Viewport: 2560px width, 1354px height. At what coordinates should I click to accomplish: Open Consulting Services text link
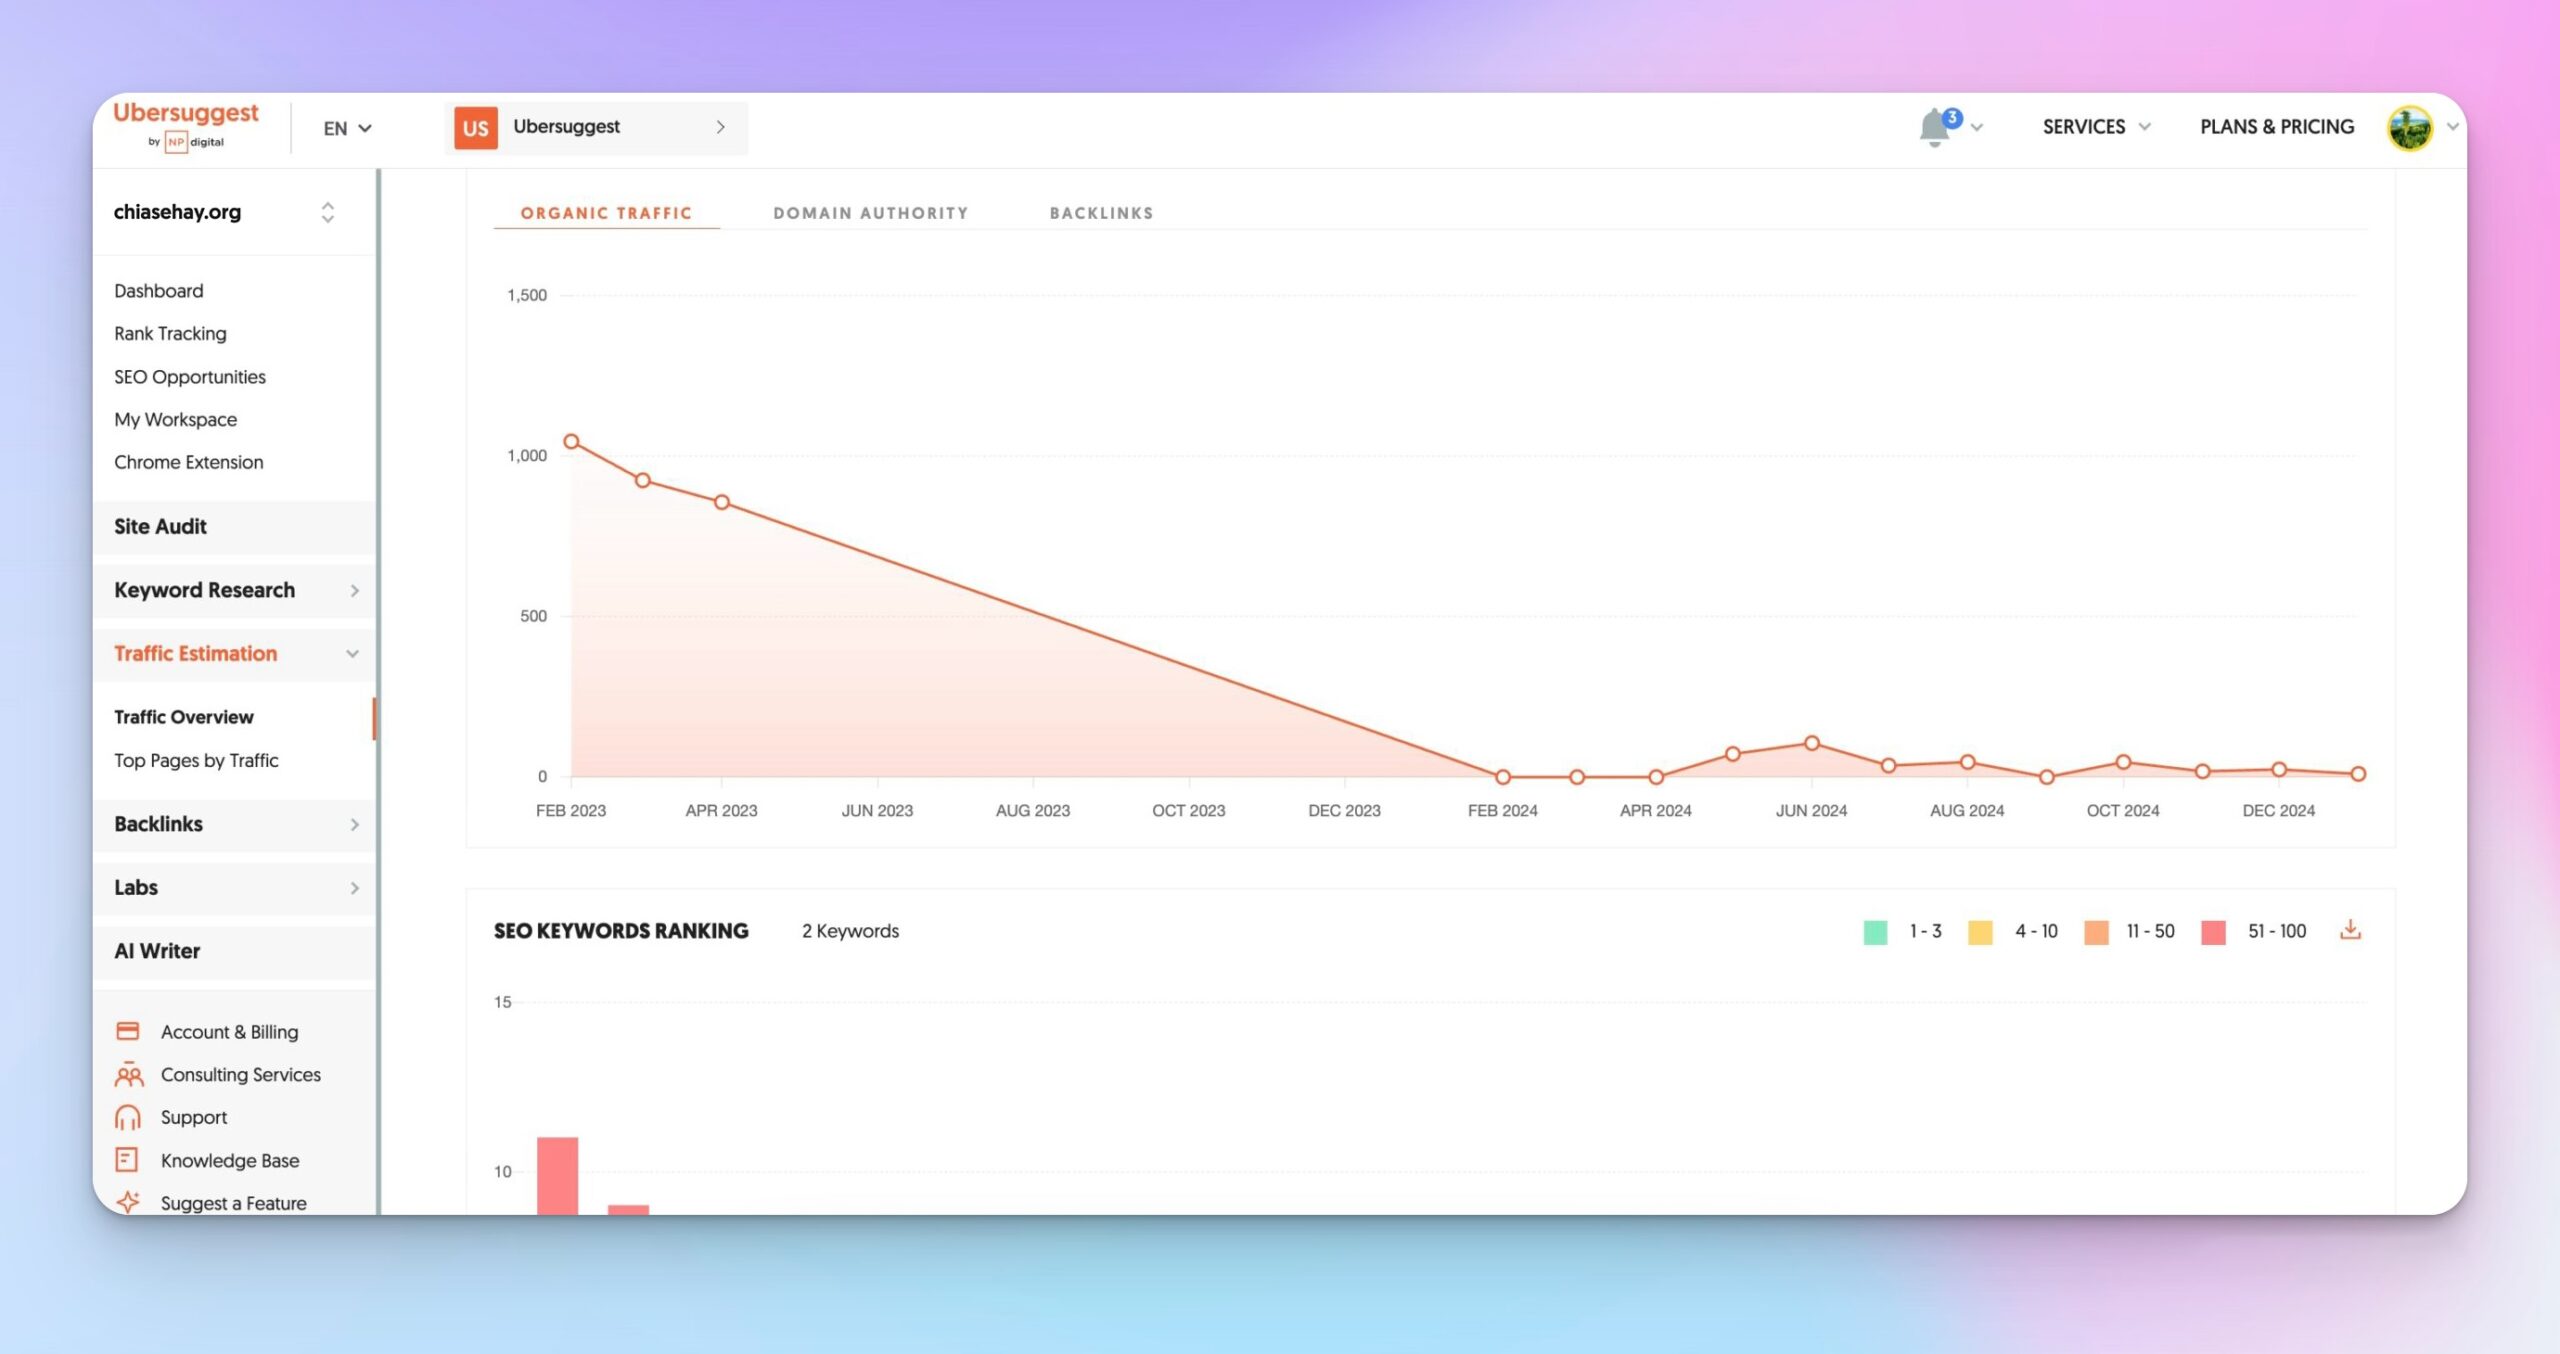point(240,1075)
